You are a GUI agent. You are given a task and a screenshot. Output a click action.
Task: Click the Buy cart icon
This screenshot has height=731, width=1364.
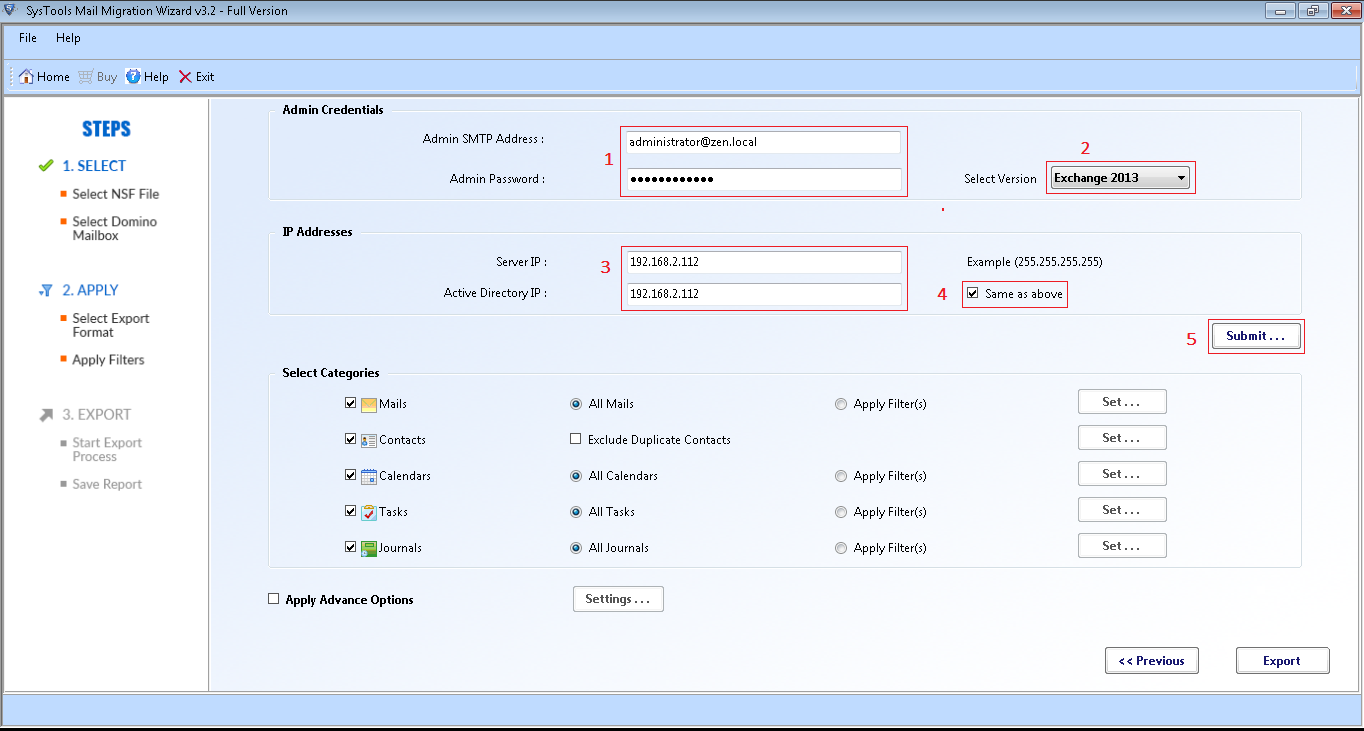85,77
